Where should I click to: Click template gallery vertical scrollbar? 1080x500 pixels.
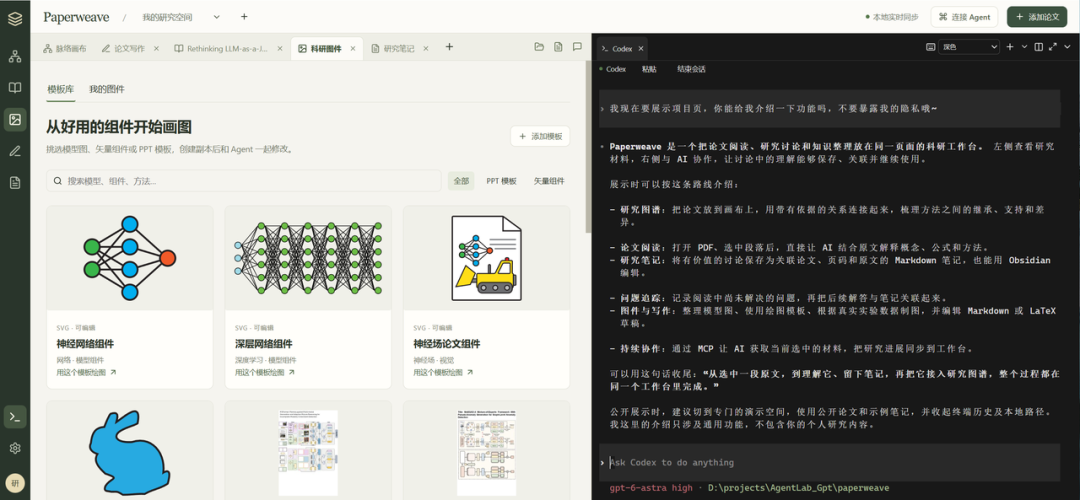(588, 148)
